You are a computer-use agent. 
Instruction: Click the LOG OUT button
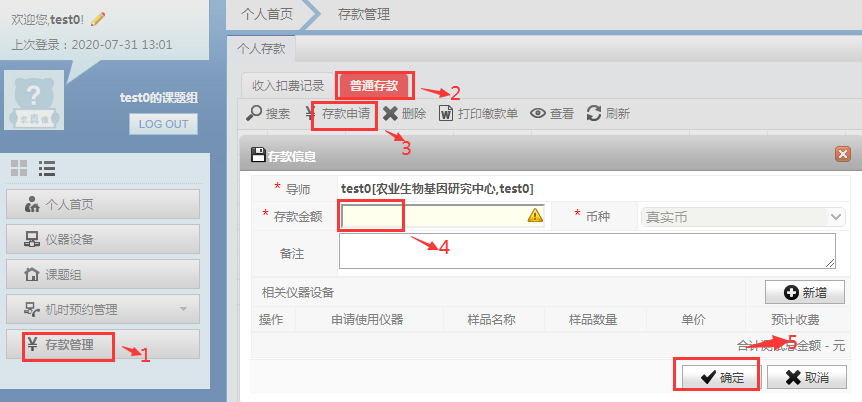click(x=163, y=124)
